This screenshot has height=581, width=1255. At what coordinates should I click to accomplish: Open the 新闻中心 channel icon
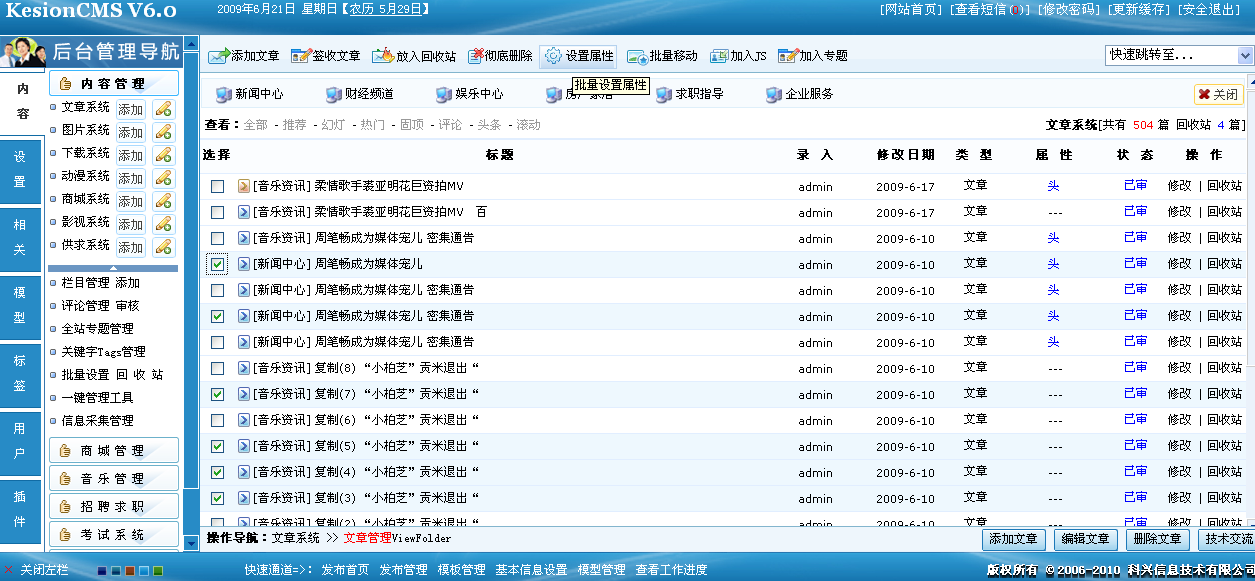(223, 94)
